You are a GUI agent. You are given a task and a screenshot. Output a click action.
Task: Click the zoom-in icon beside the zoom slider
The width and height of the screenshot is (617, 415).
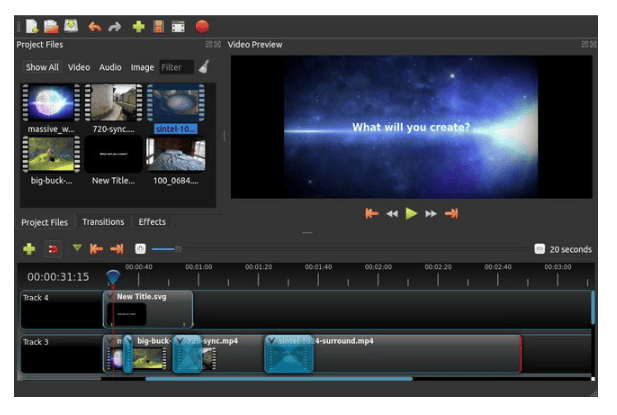click(x=140, y=249)
